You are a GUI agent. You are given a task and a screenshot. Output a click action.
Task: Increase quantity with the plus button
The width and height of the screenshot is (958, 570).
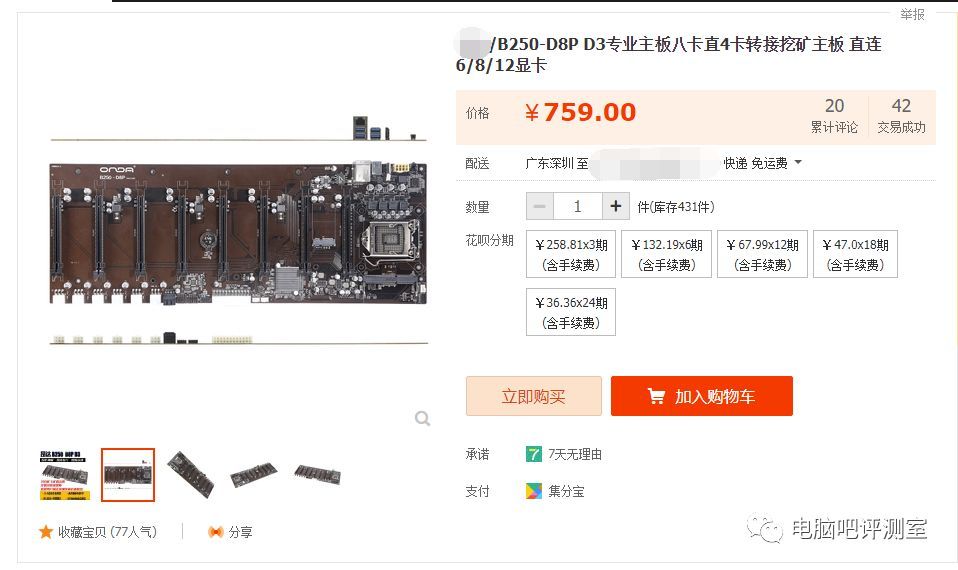tap(616, 206)
